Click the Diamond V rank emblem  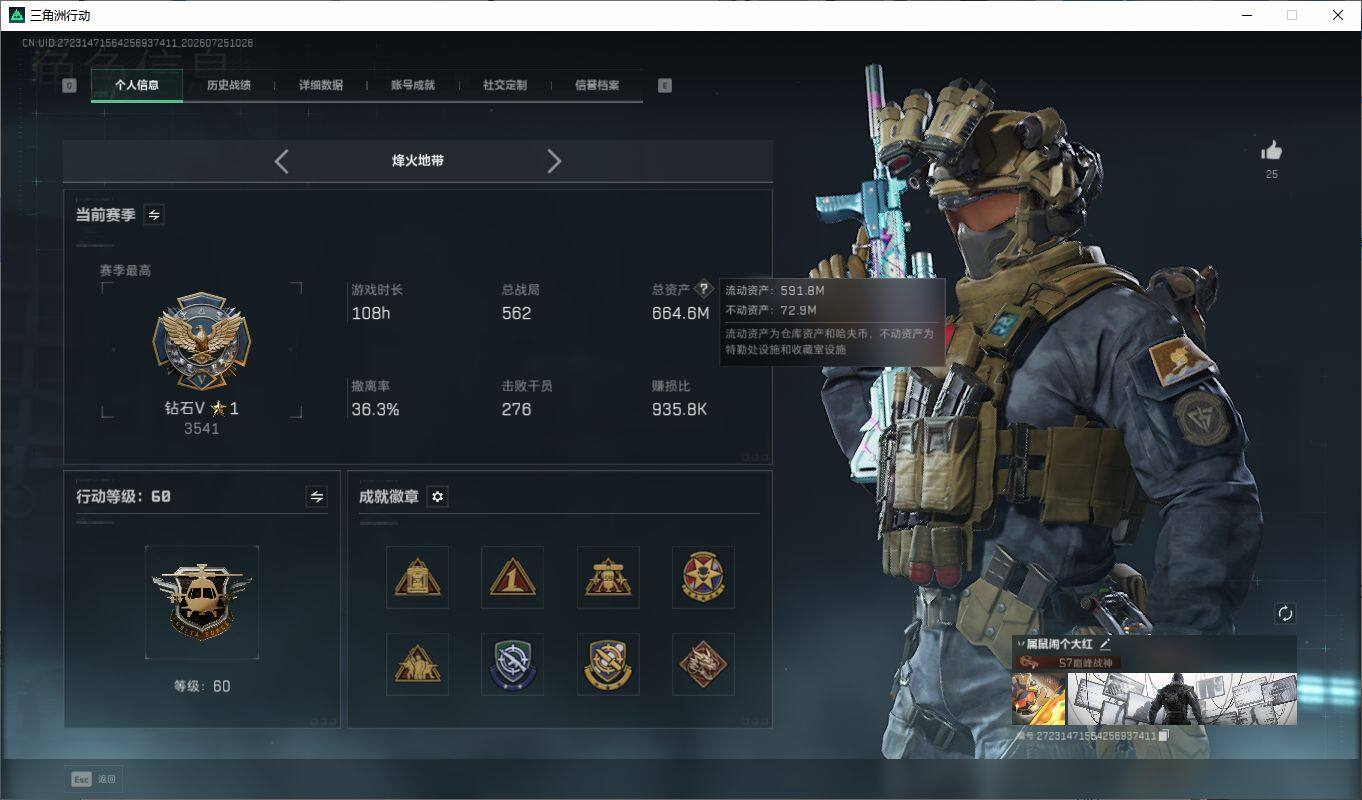tap(201, 342)
